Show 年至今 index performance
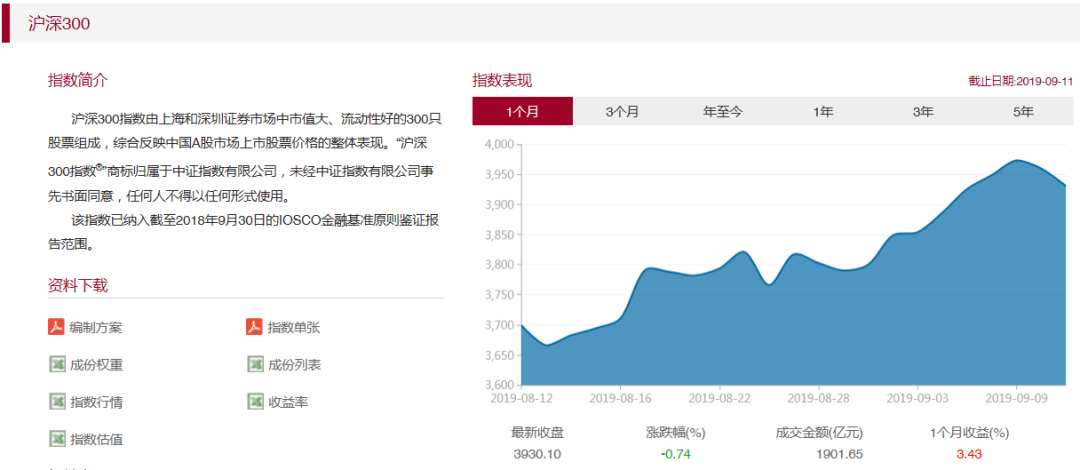 tap(722, 111)
